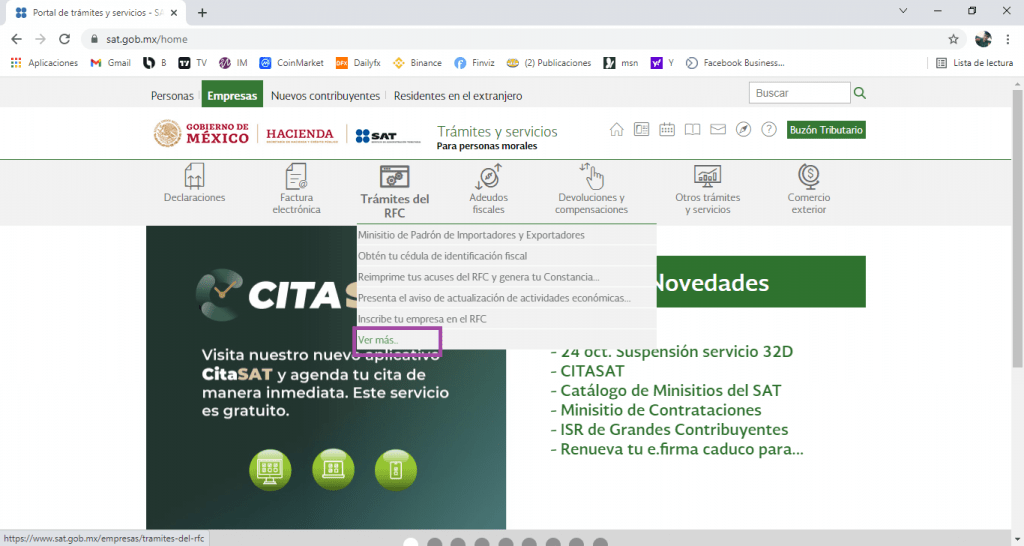Click the news page icon beside home
Screen dimensions: 1024x546
point(642,129)
